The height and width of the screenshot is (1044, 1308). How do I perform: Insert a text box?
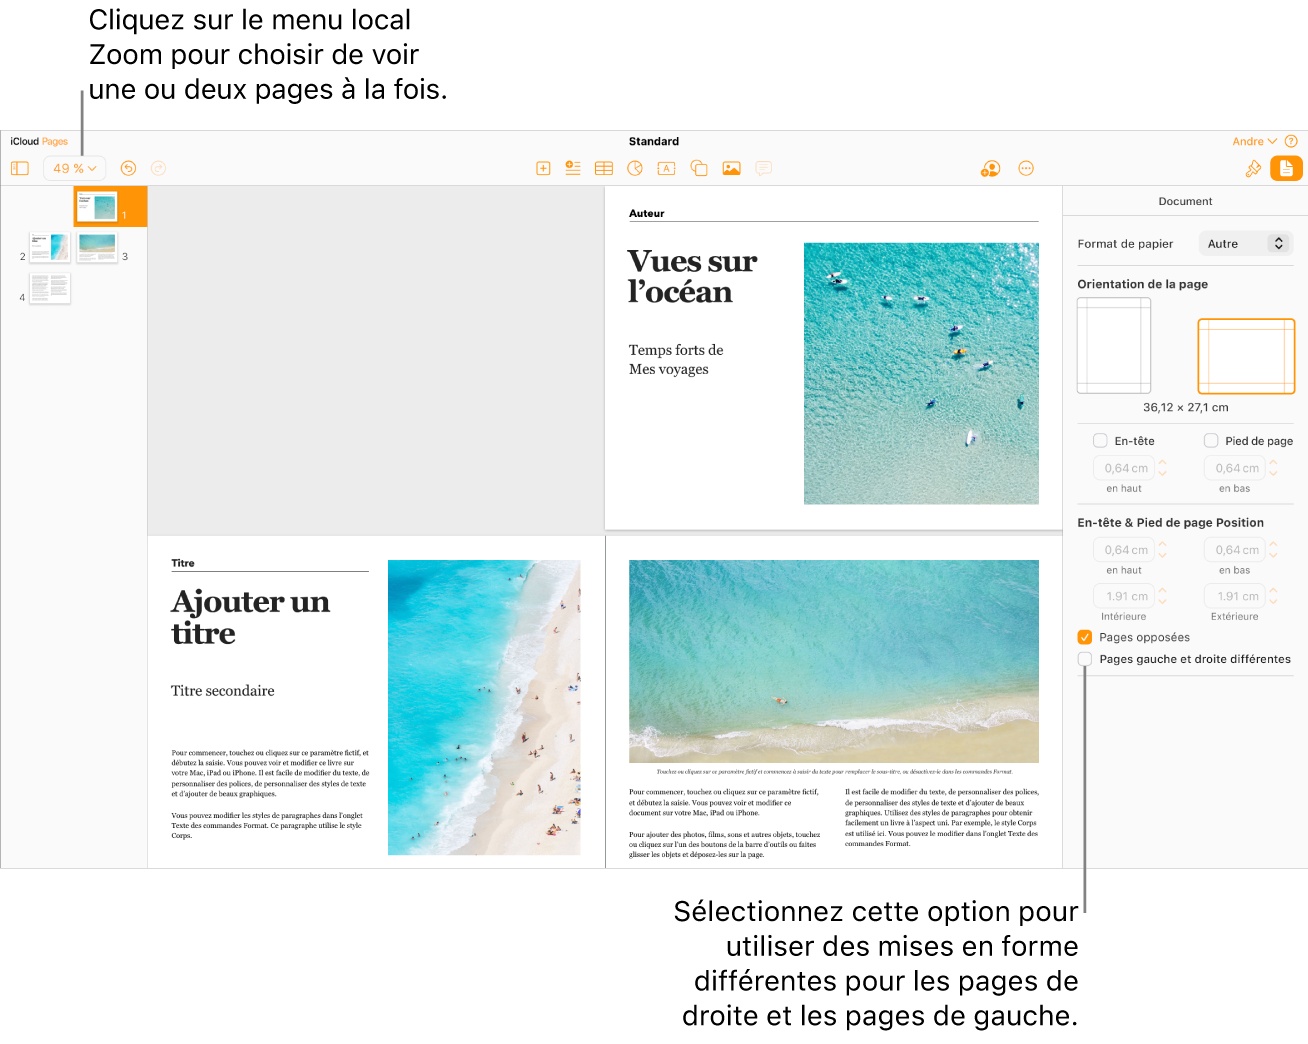pyautogui.click(x=666, y=168)
